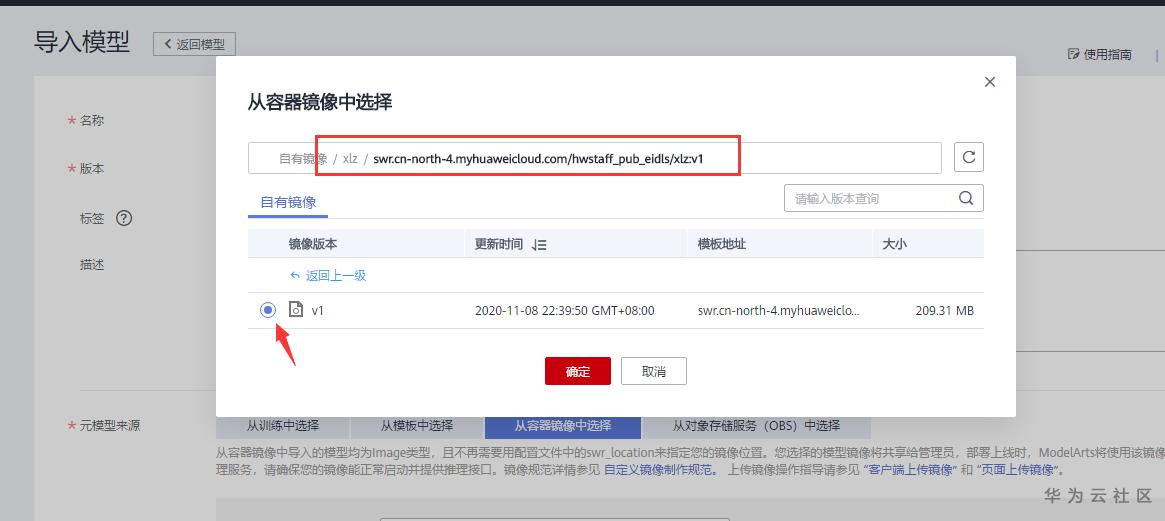Confirm selection with the 确定 button
Viewport: 1165px width, 521px height.
click(x=578, y=371)
